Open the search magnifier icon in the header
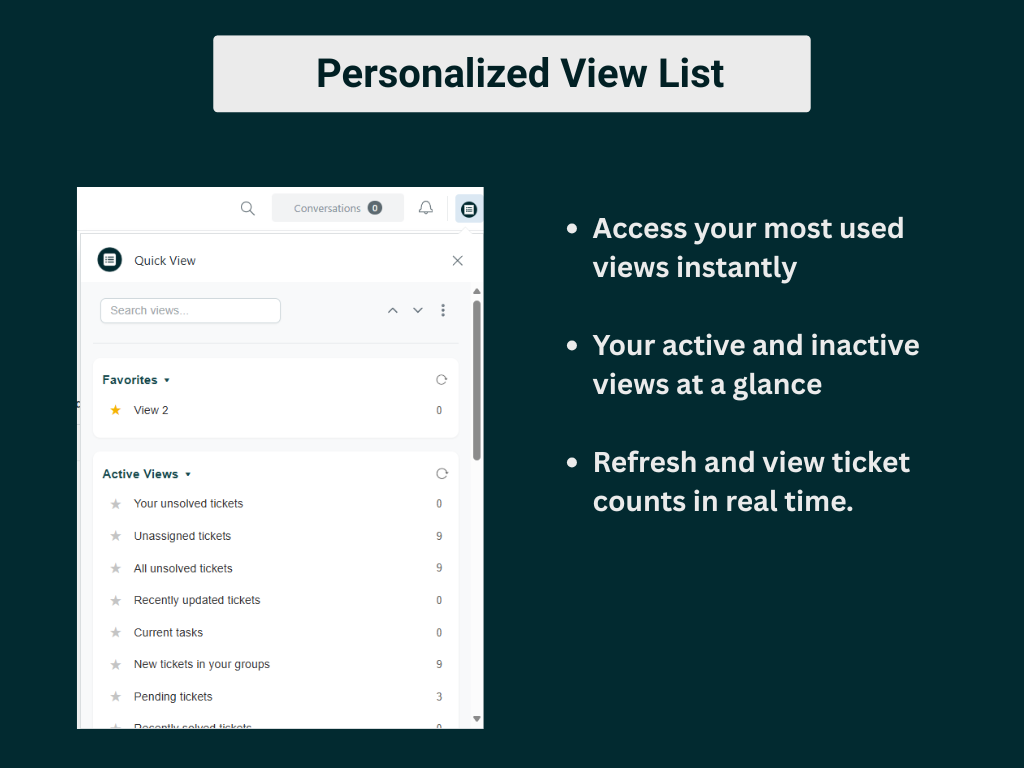 247,209
